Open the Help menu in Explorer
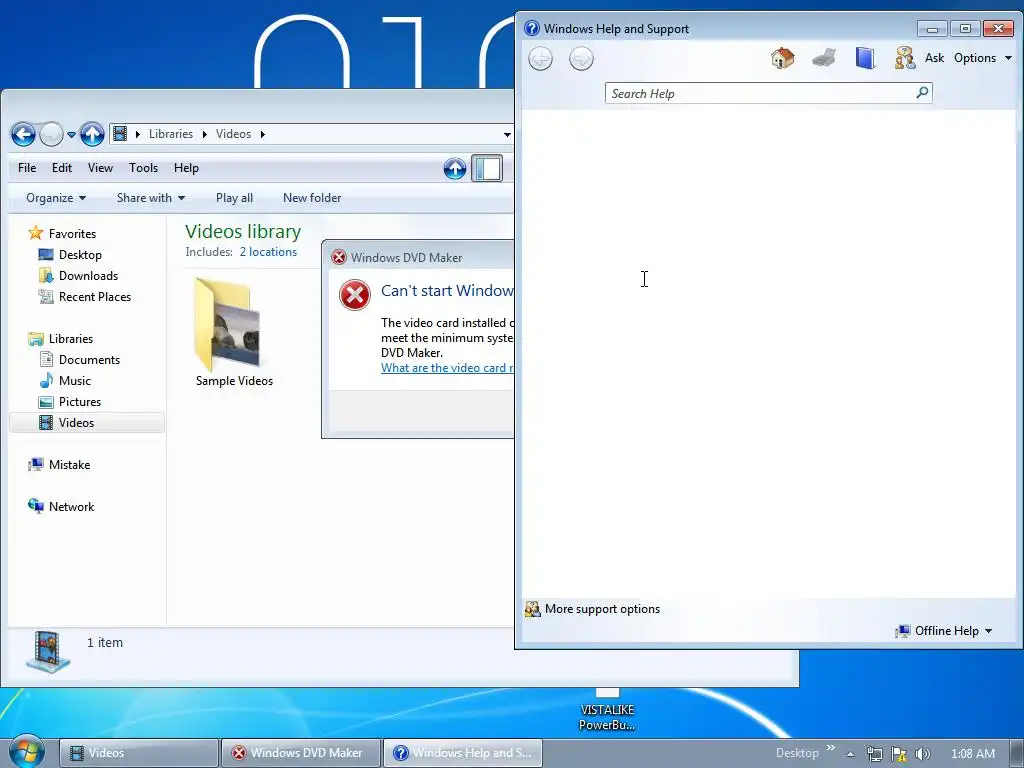The width and height of the screenshot is (1024, 768). (186, 168)
